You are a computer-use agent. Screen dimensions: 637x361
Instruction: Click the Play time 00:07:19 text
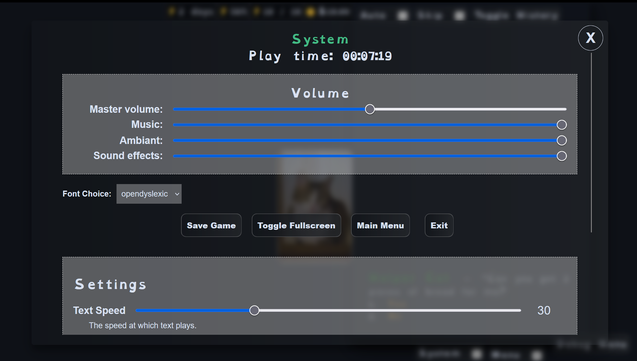point(320,56)
